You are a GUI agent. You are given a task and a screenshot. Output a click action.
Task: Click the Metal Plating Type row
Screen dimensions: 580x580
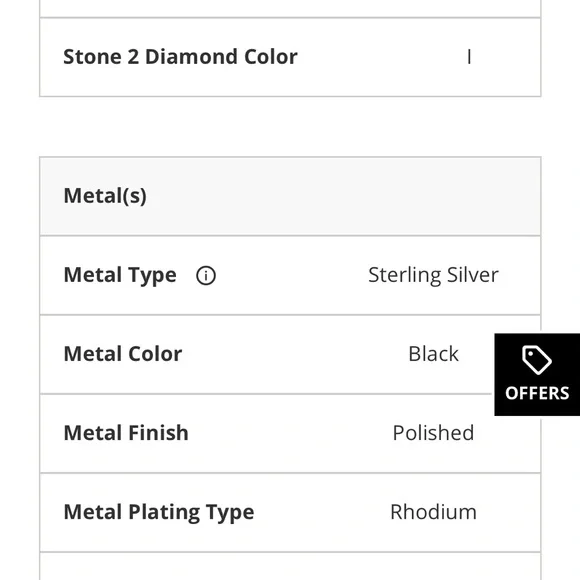[290, 513]
